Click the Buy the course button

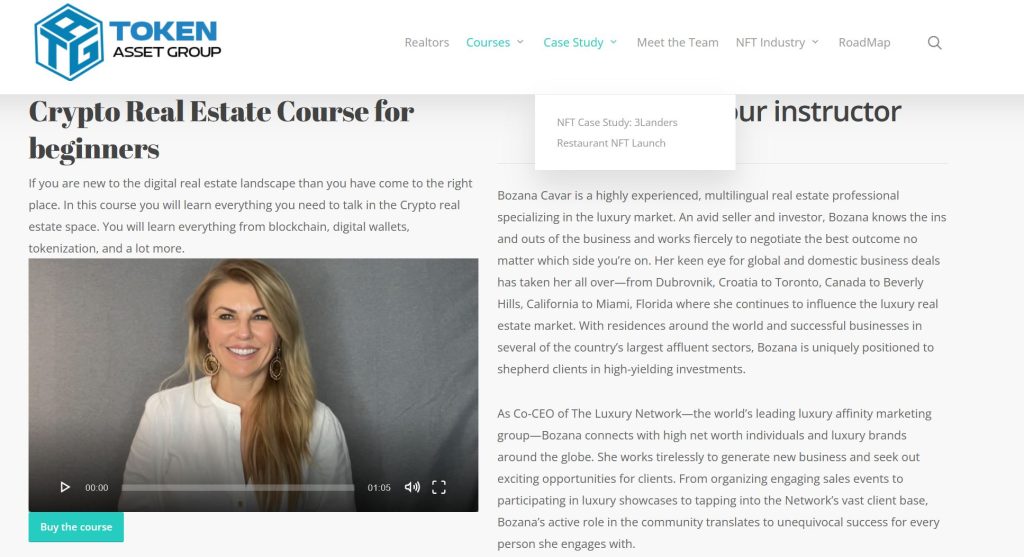(x=76, y=527)
